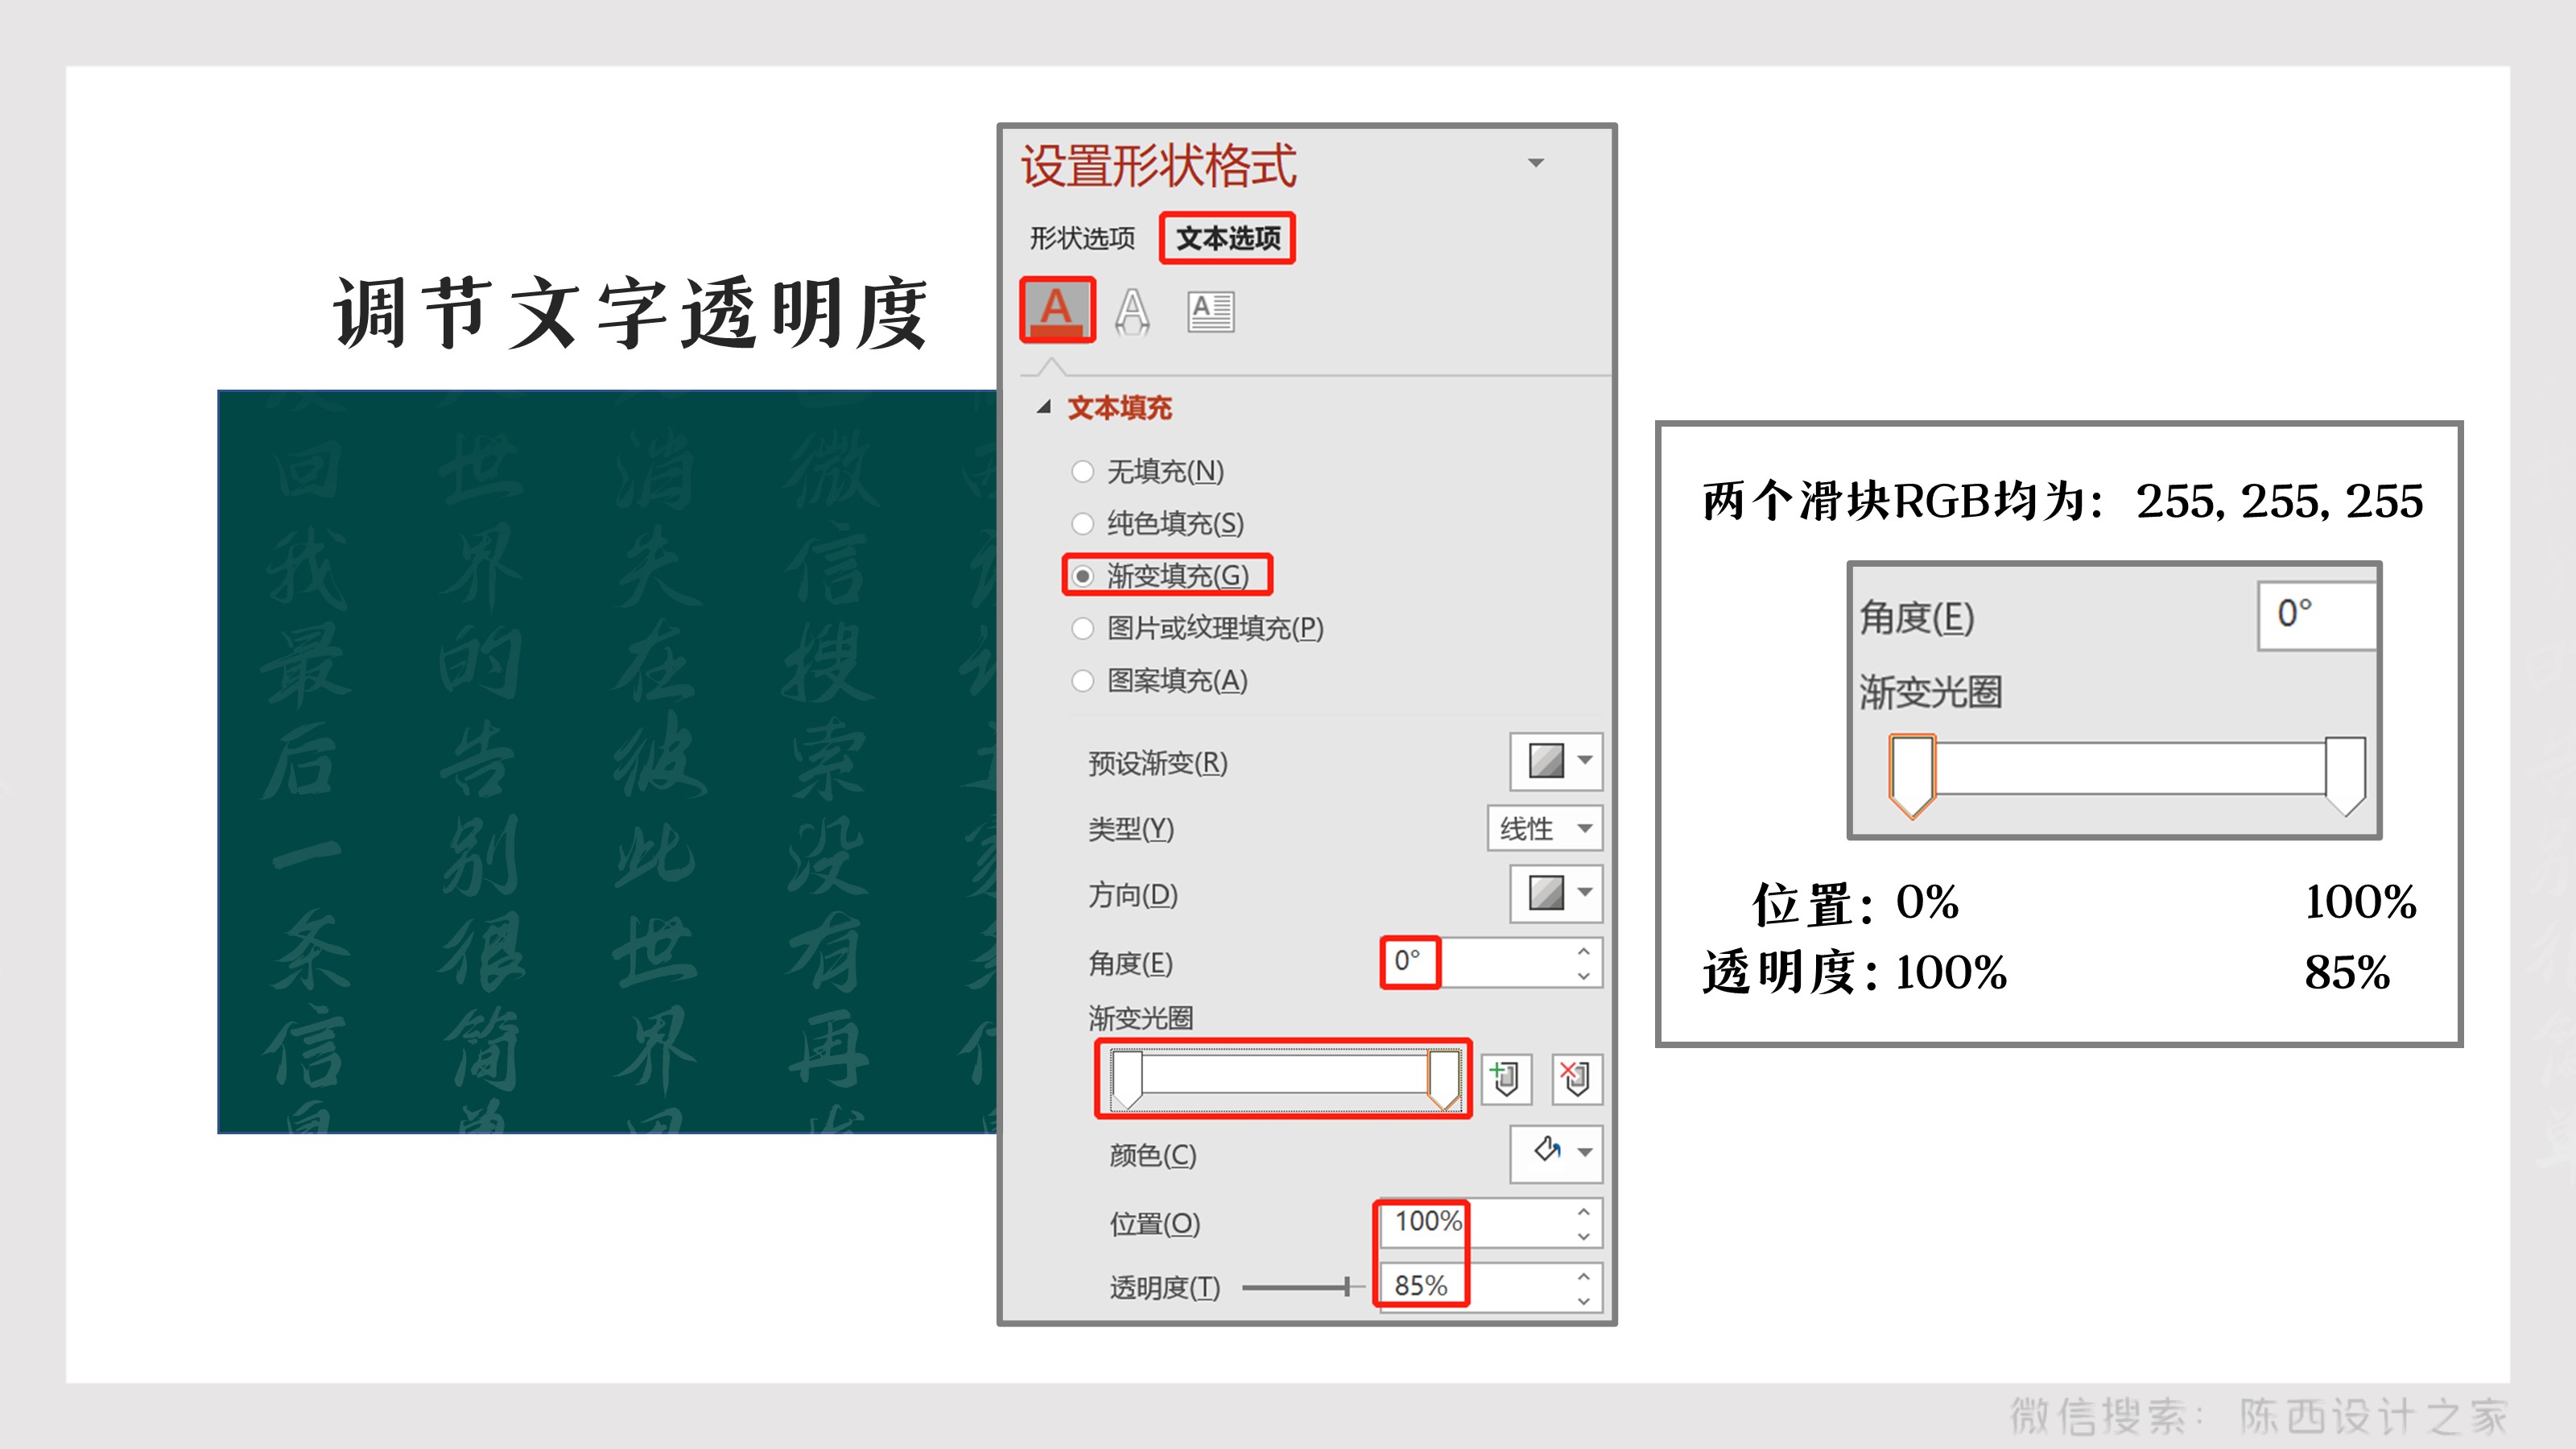
Task: Collapse the 文本填充 section
Action: pyautogui.click(x=1044, y=407)
